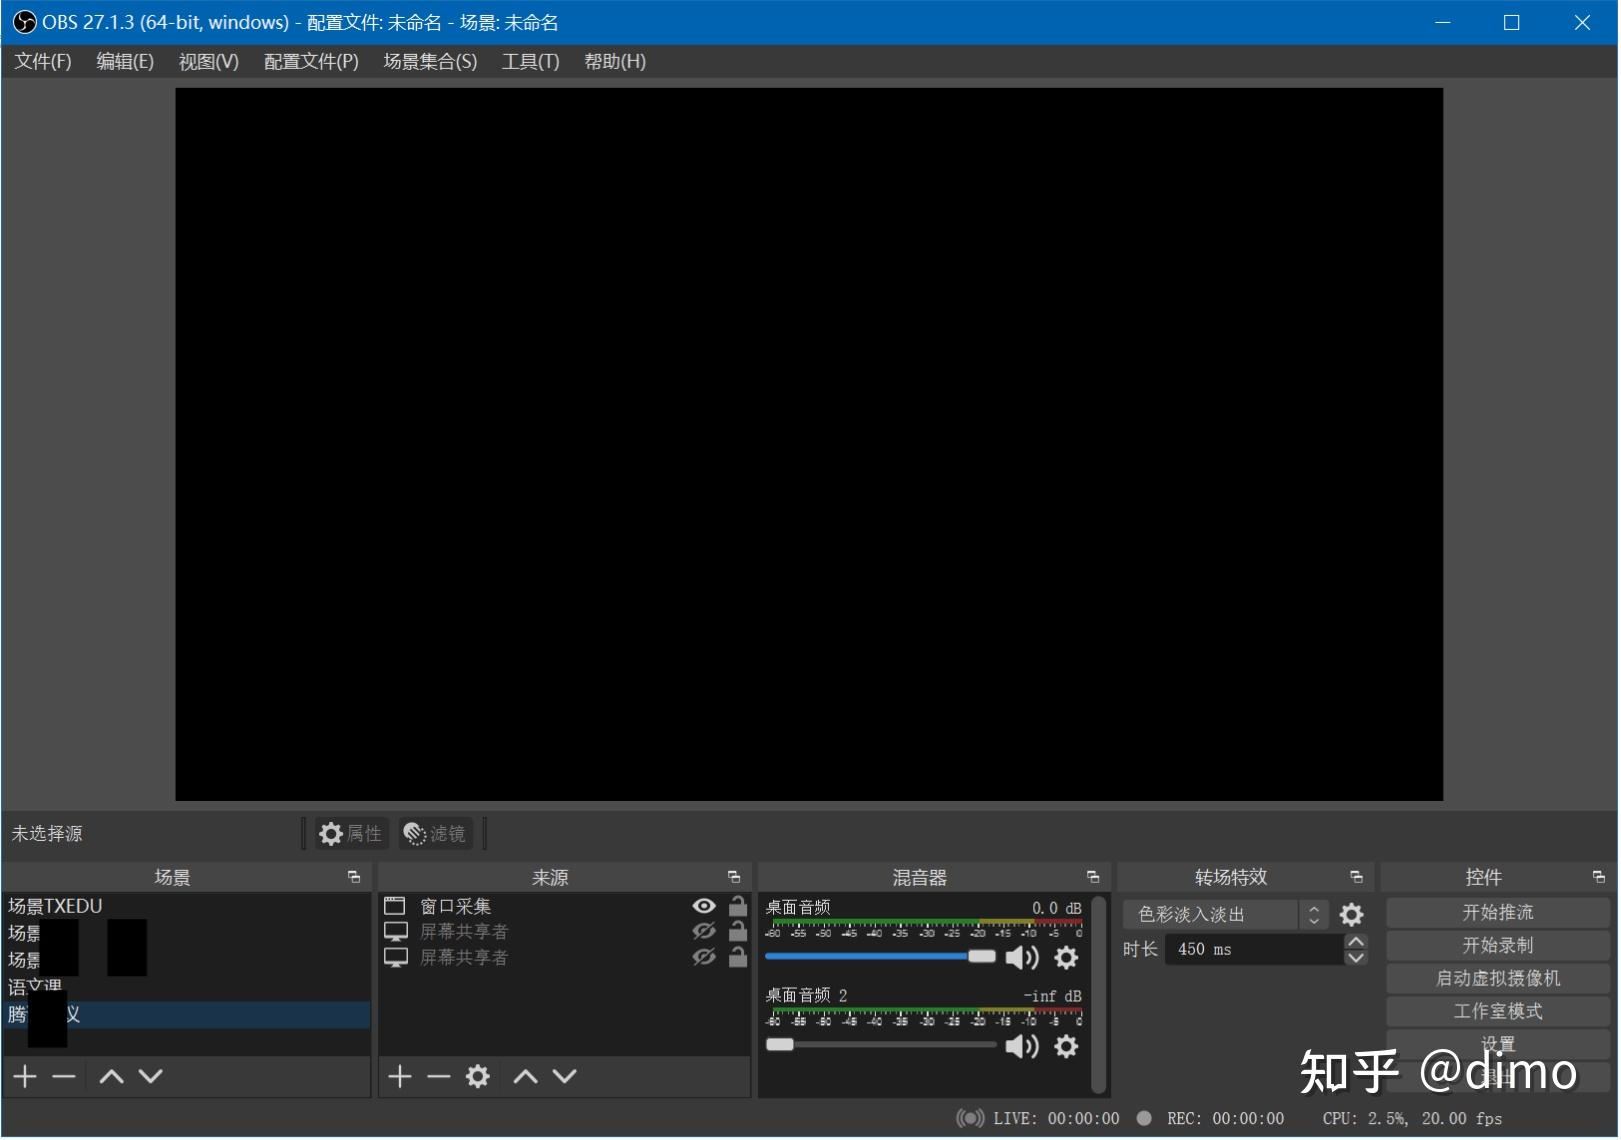Viewport: 1621px width, 1140px height.
Task: Increase transition duration with stepper arrow
Action: tap(1355, 941)
